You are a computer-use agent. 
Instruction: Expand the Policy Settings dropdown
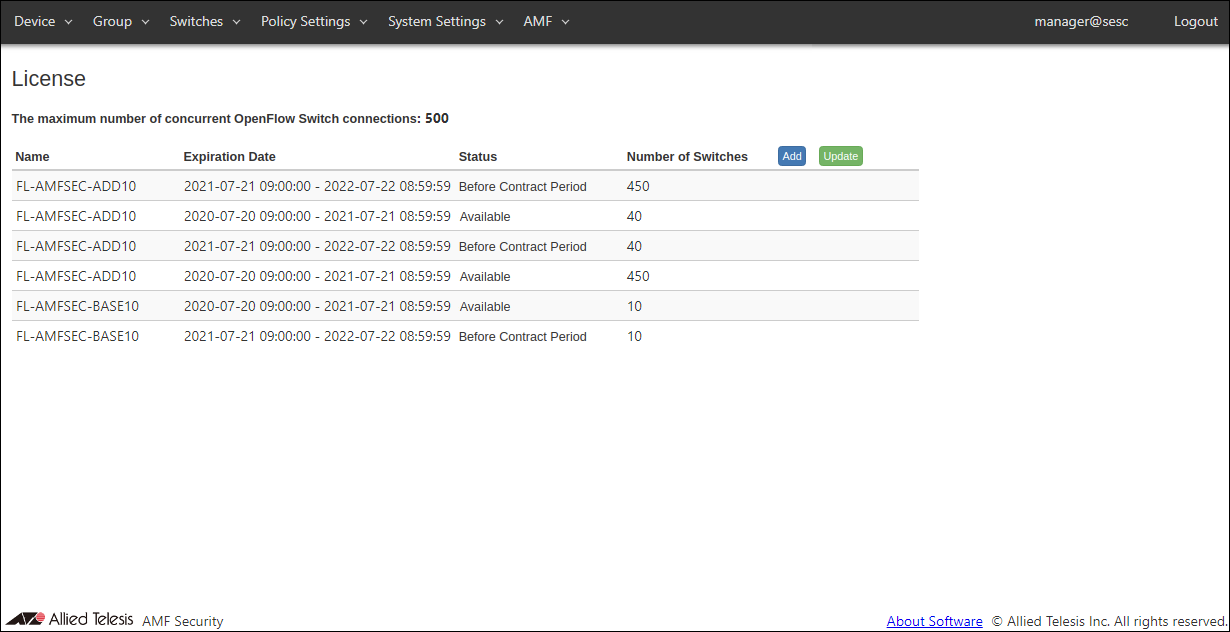tap(314, 21)
